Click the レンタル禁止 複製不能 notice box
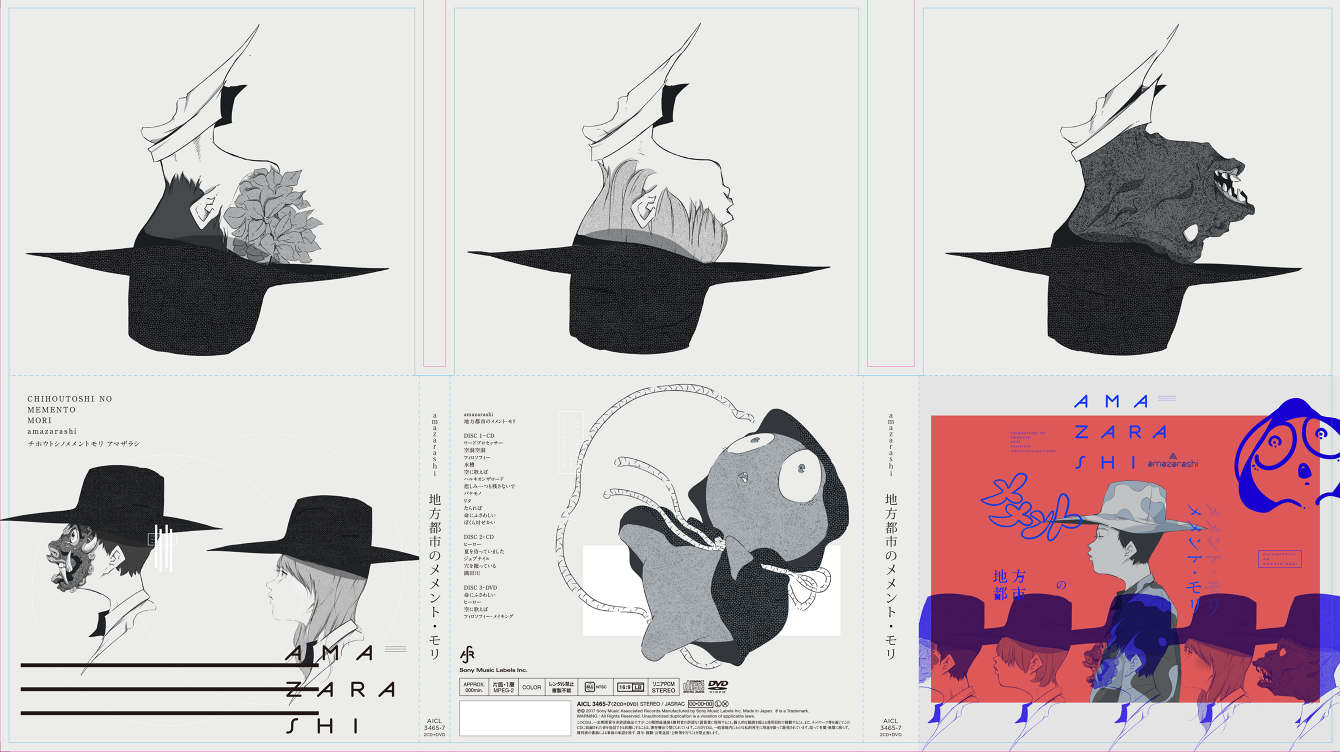This screenshot has width=1340, height=752. coord(561,687)
